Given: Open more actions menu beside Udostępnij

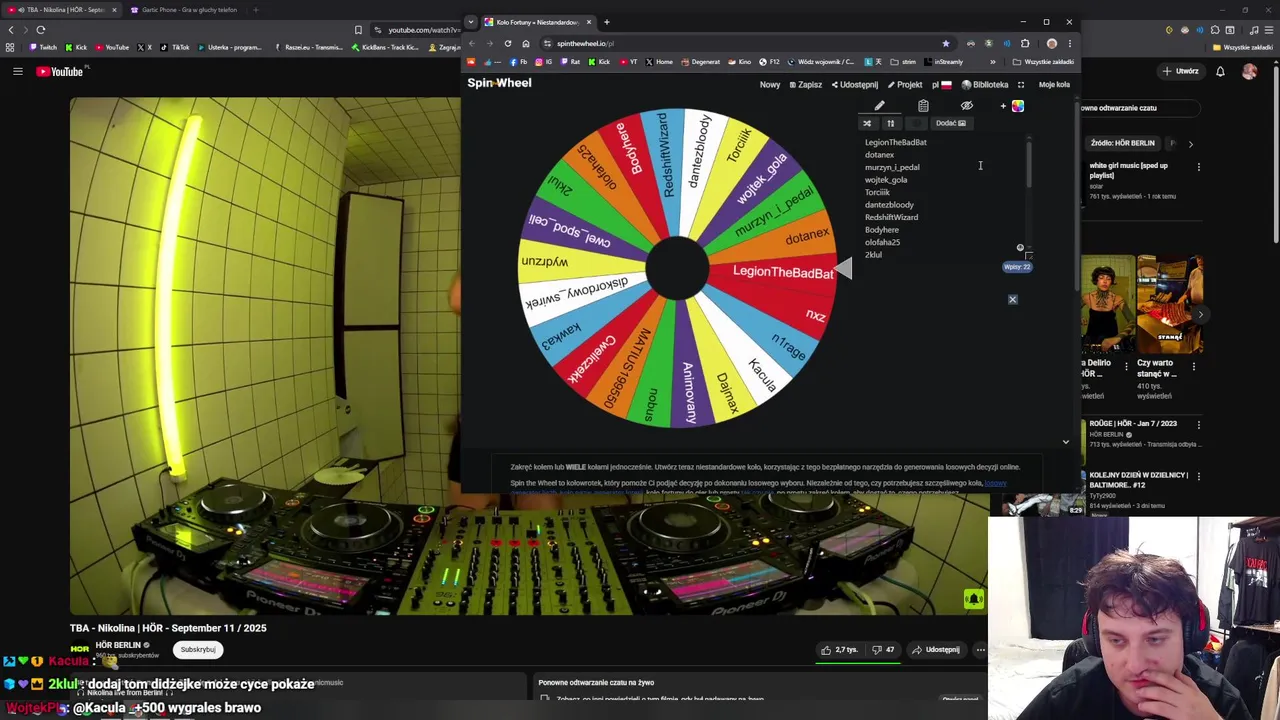Looking at the screenshot, I should [x=980, y=650].
